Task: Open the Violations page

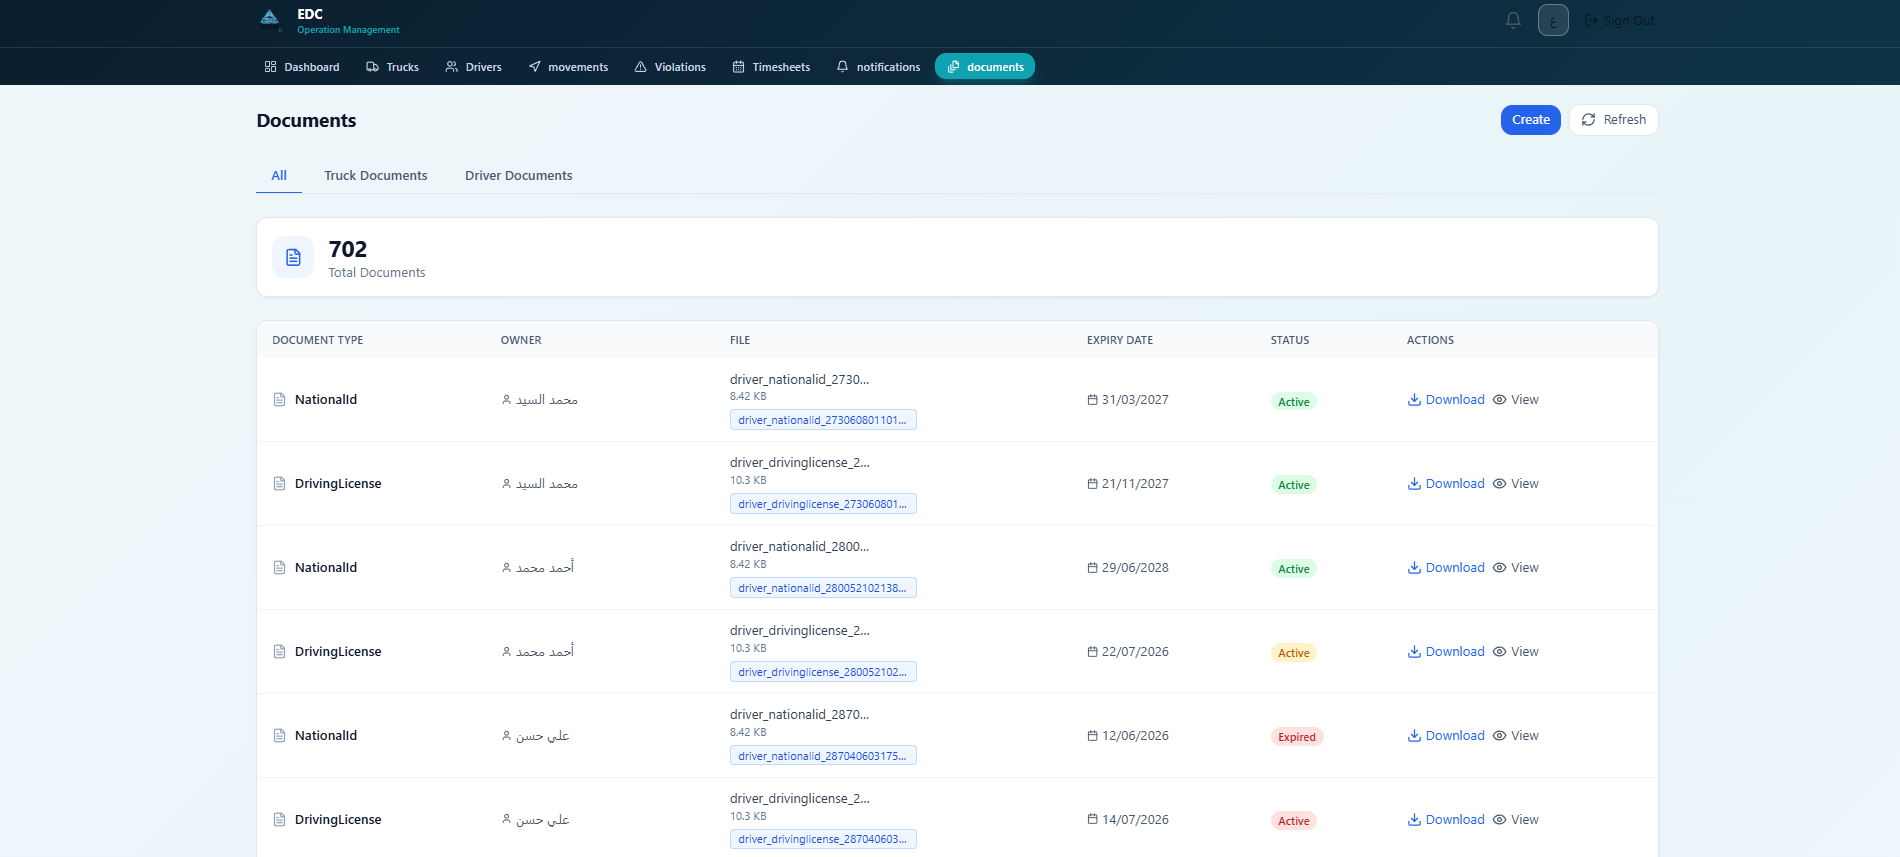Action: [670, 67]
